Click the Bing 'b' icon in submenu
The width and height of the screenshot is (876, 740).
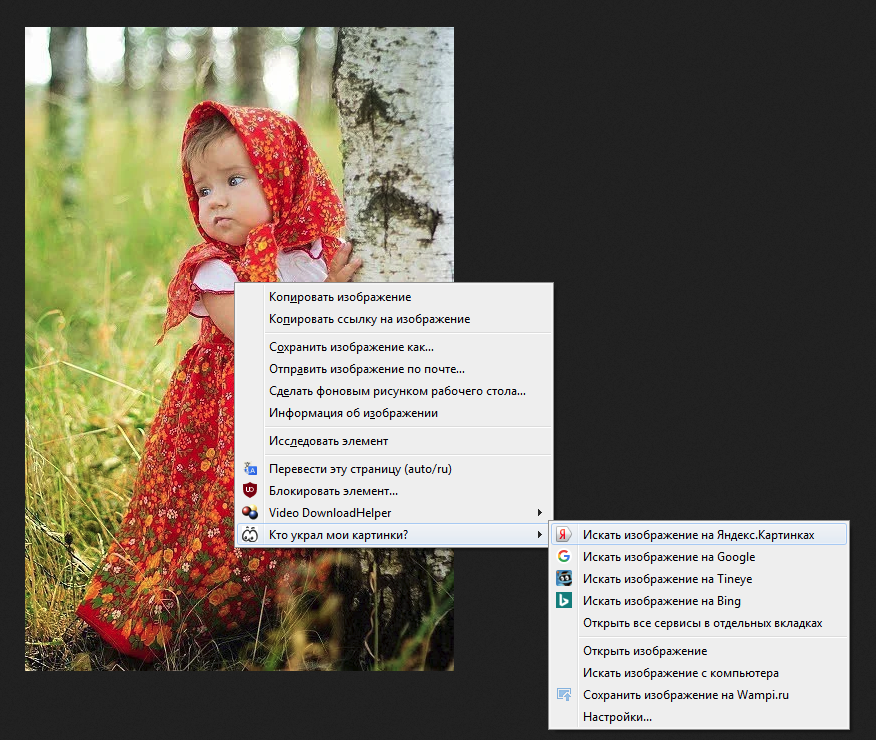click(564, 600)
